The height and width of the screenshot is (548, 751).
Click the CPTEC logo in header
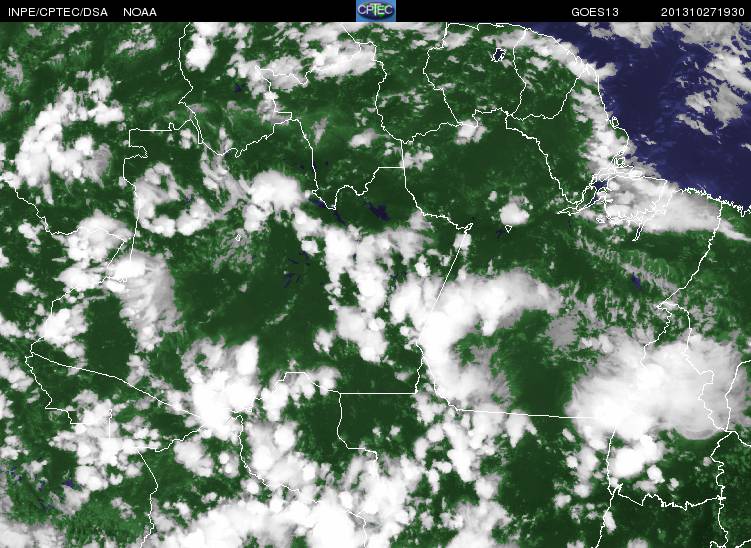(x=376, y=11)
